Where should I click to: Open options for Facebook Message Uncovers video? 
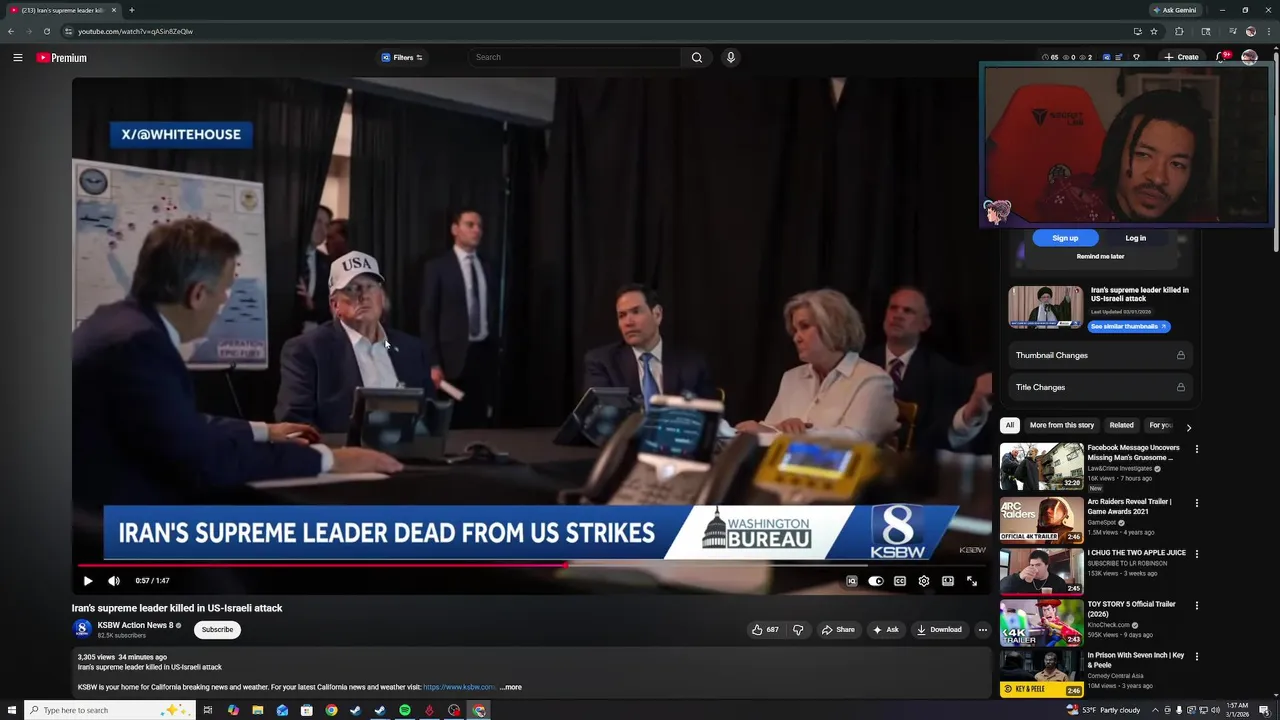click(x=1196, y=450)
